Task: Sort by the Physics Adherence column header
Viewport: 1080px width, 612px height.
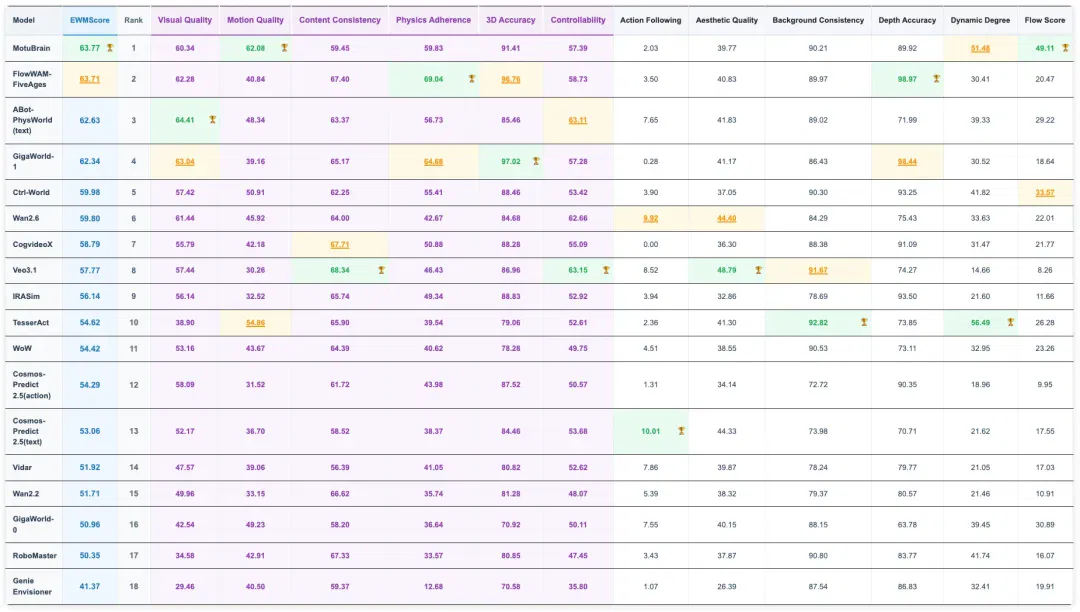Action: click(433, 20)
